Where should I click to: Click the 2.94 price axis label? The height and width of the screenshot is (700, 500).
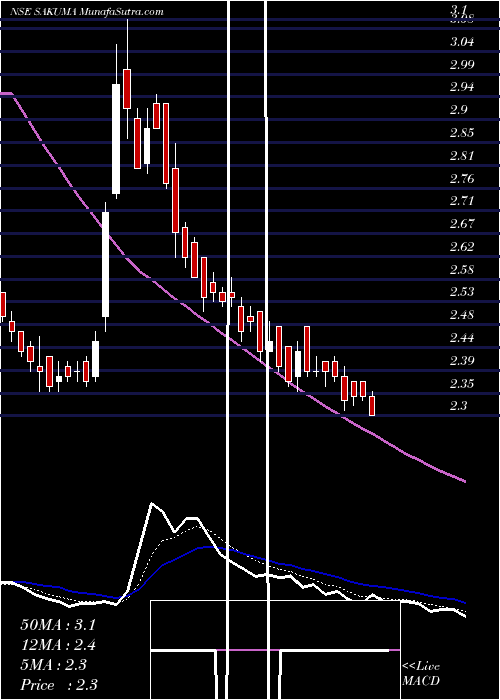[462, 87]
